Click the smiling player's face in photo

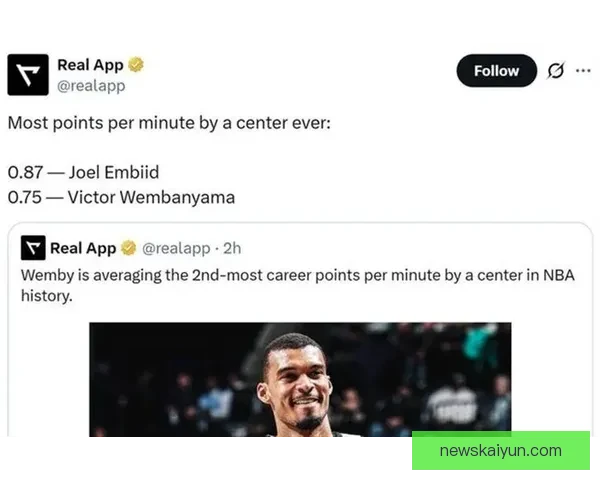[x=296, y=385]
